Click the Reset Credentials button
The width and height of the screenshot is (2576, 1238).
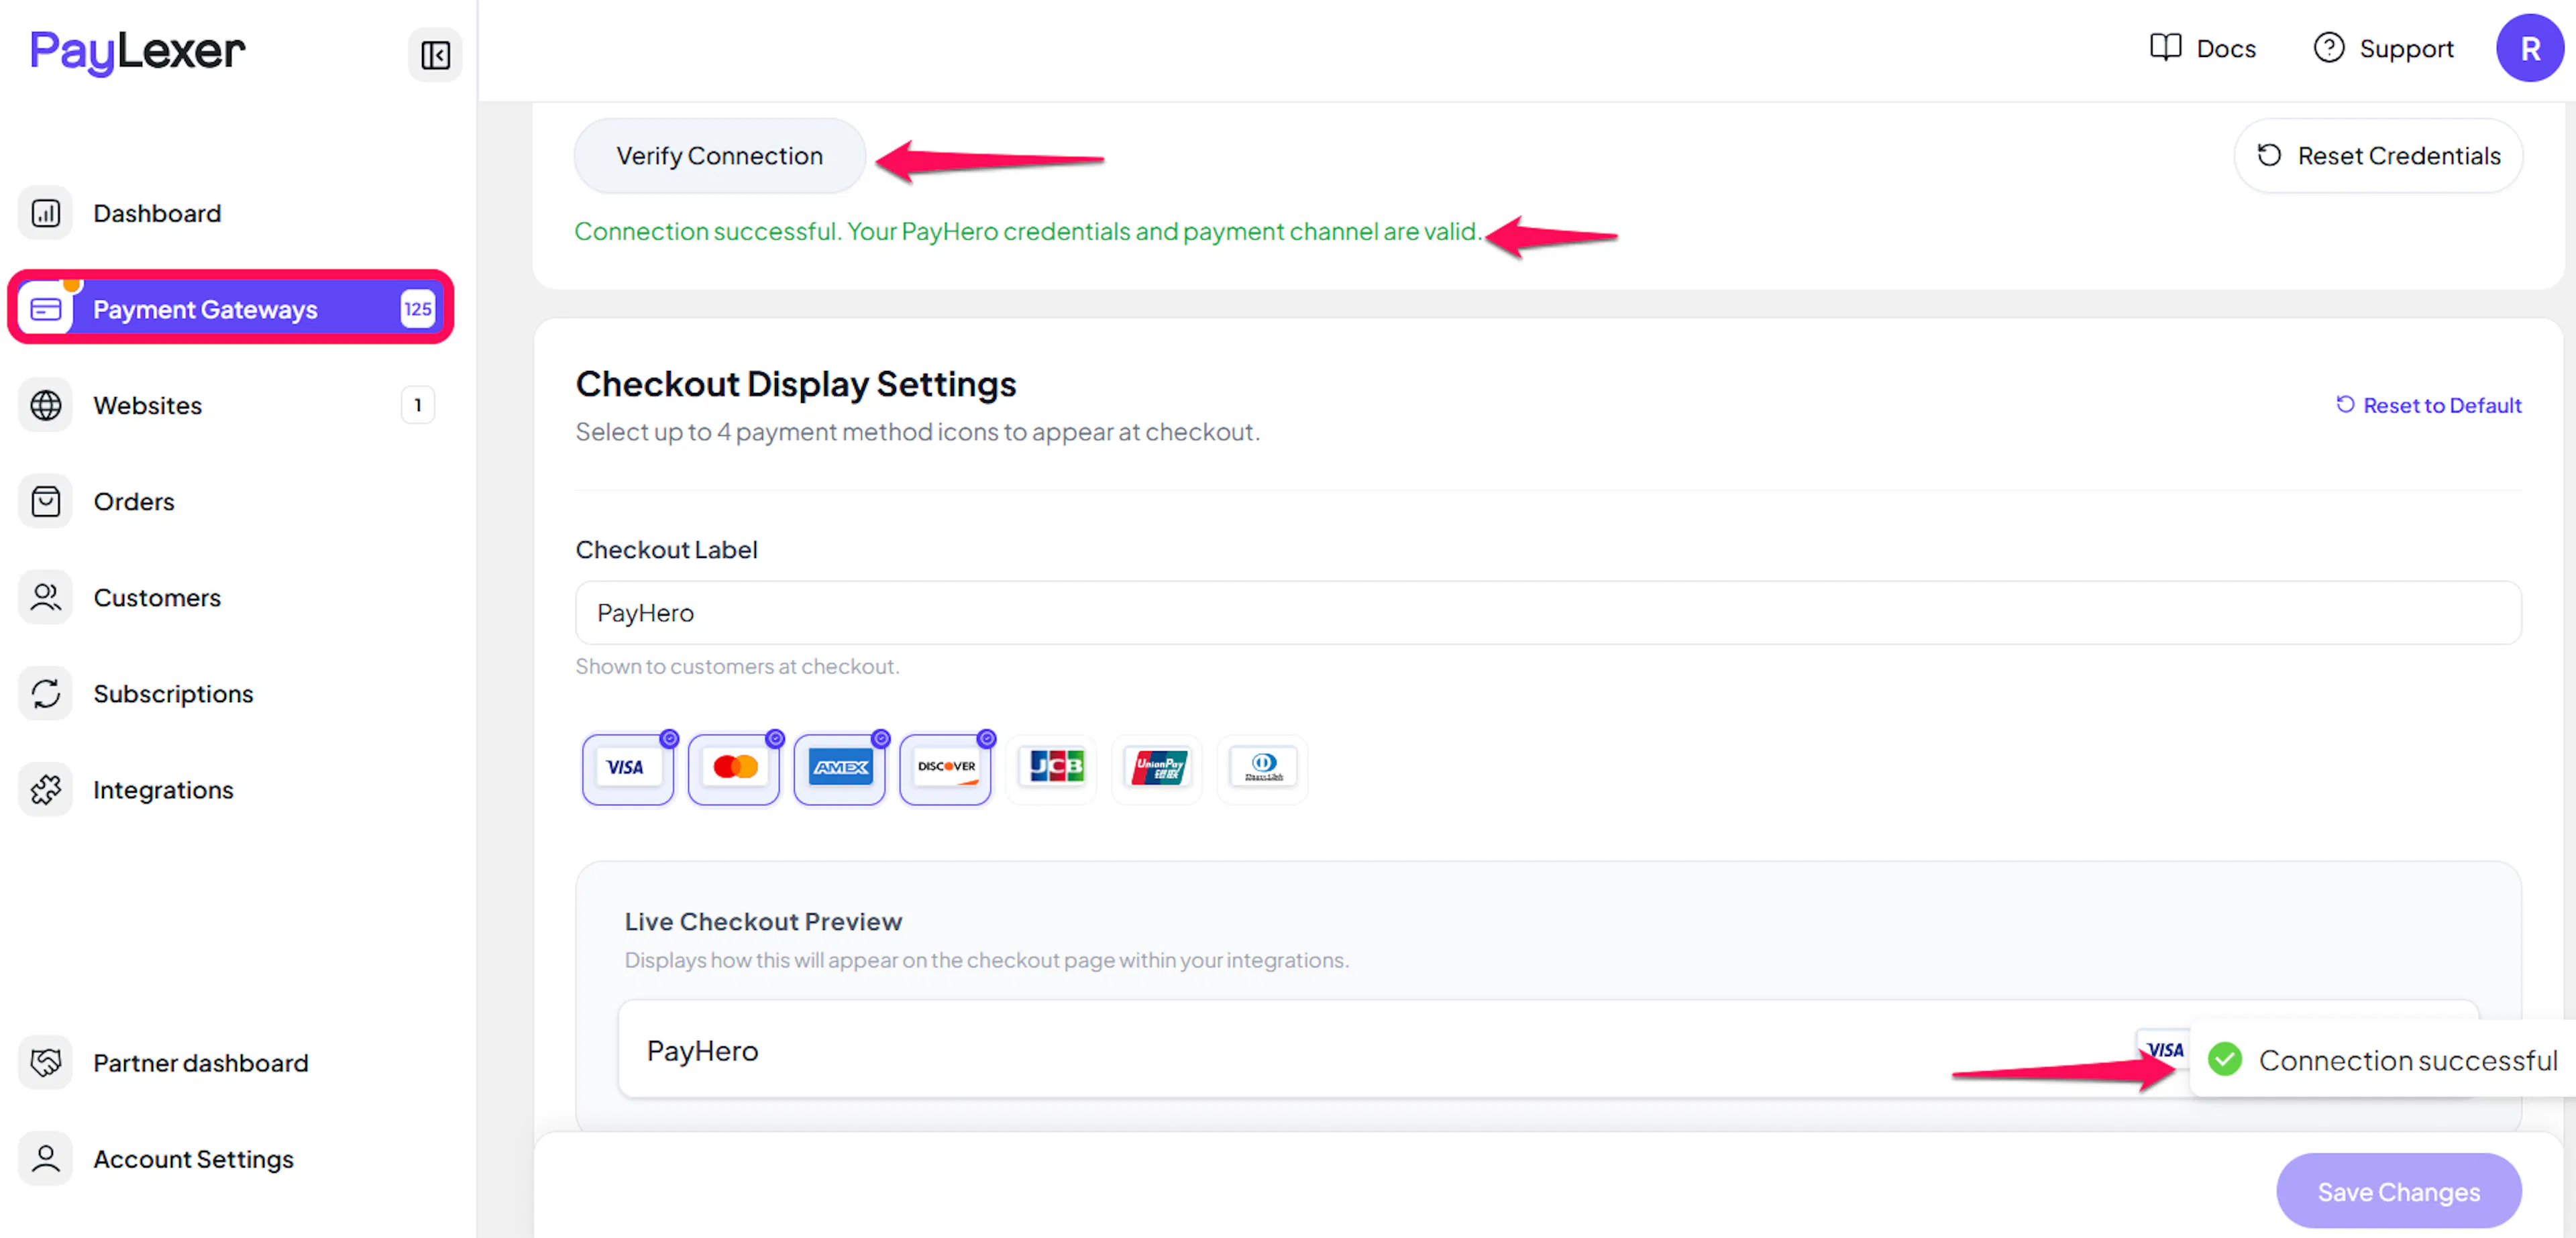[2378, 155]
